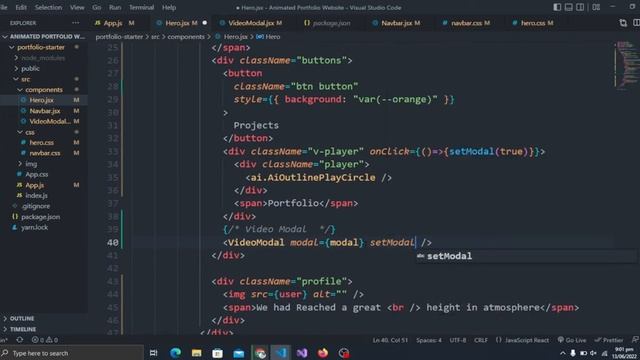Click the sync changes status icon
Screen dimensions: 640x360
pyautogui.click(x=19, y=340)
